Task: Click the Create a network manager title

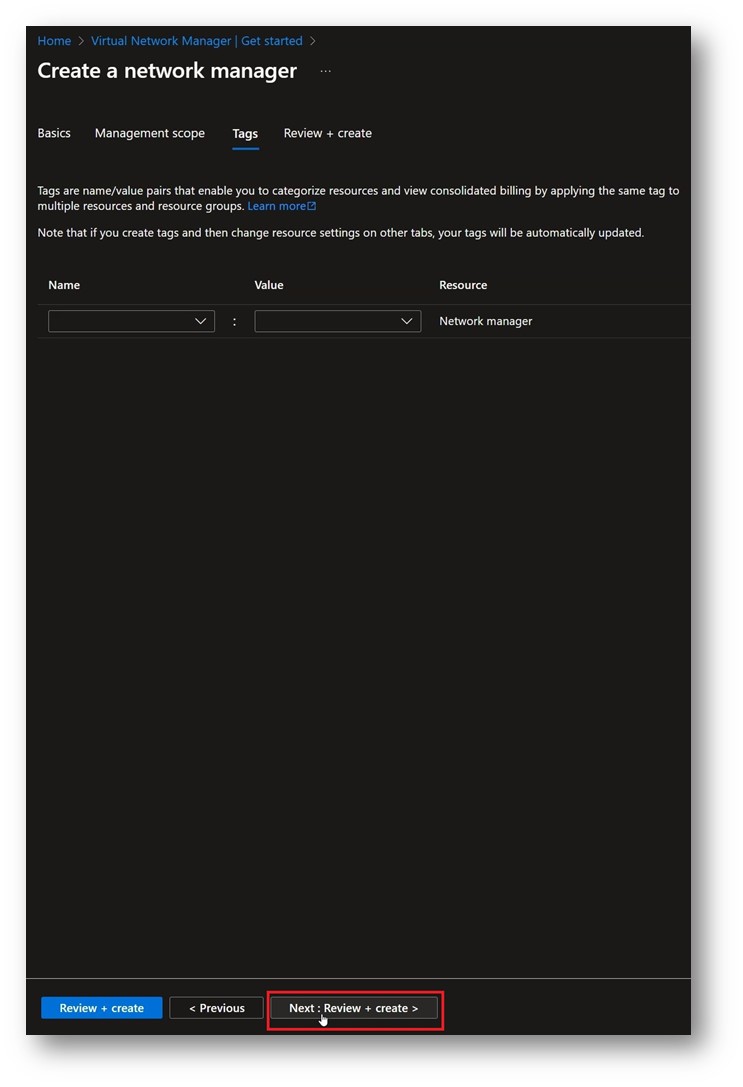Action: pyautogui.click(x=167, y=71)
